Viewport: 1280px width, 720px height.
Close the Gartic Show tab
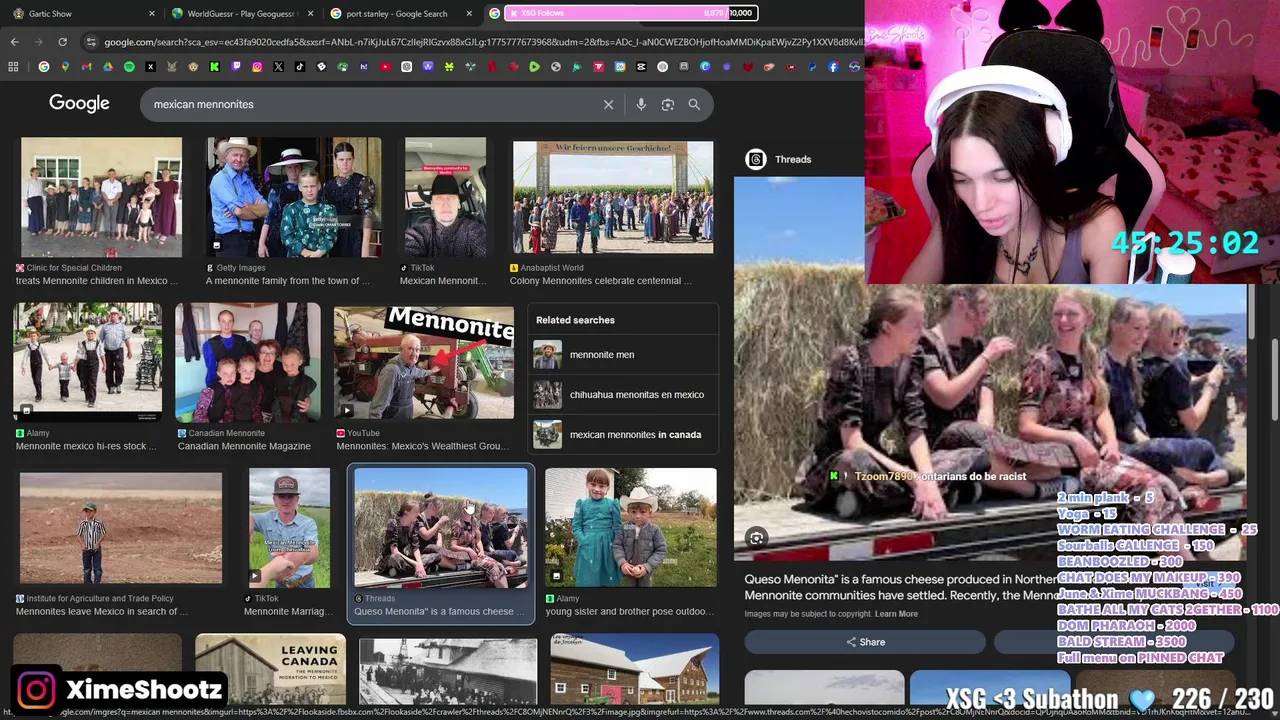152,14
